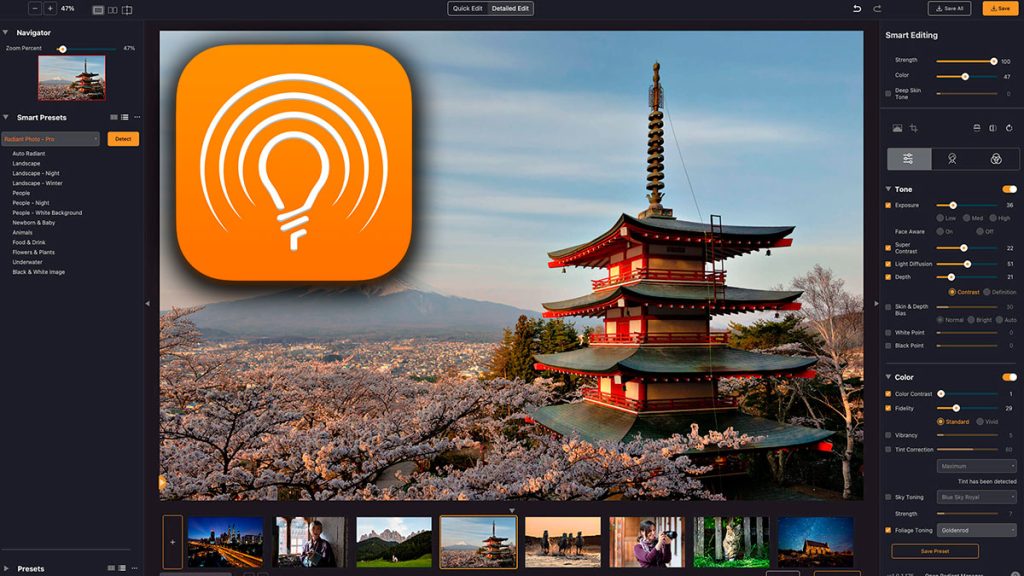Open the Radiant Photo - Pro preset dropdown
The image size is (1024, 576).
[50, 139]
